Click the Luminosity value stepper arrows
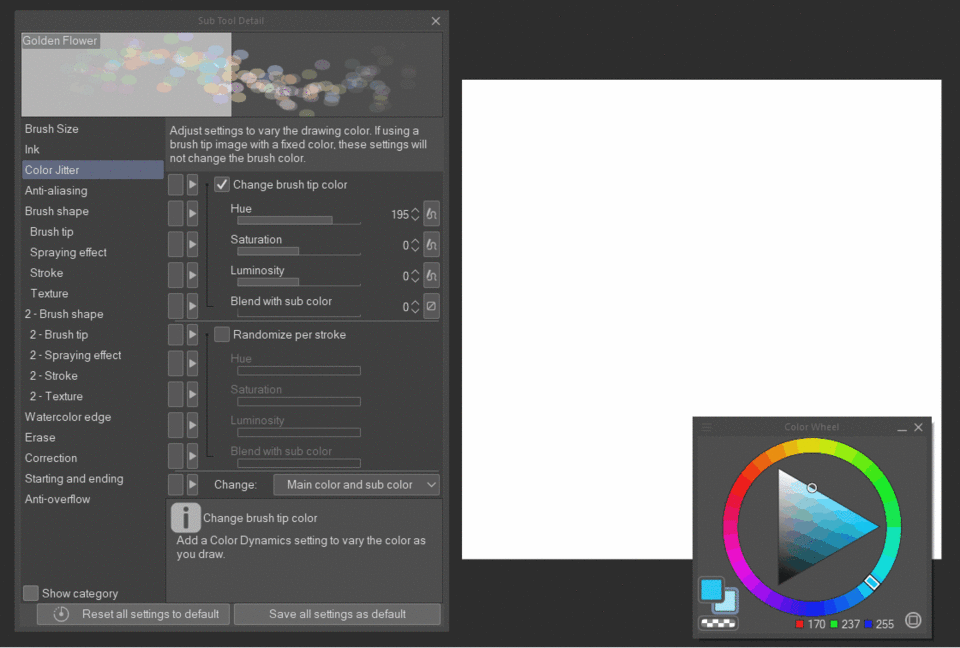Viewport: 960px width, 648px height. coord(415,276)
